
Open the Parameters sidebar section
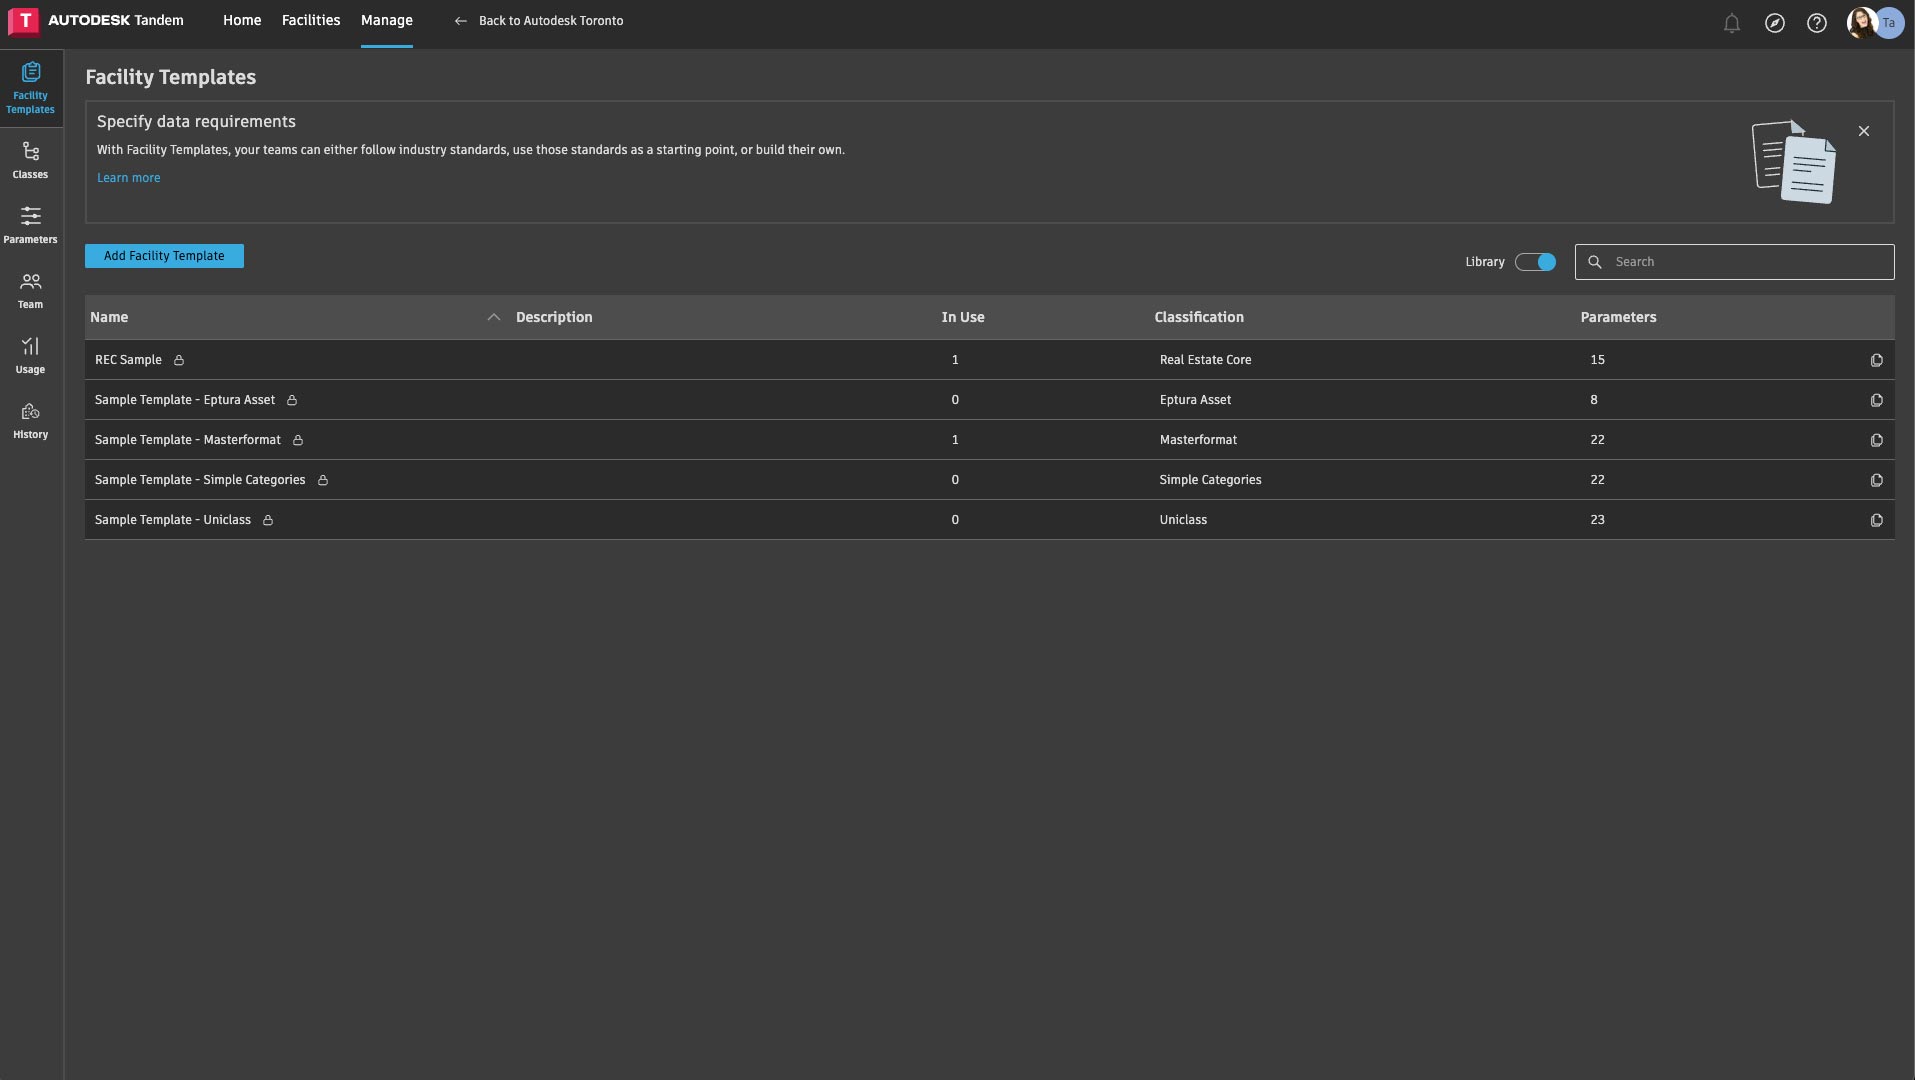[30, 225]
